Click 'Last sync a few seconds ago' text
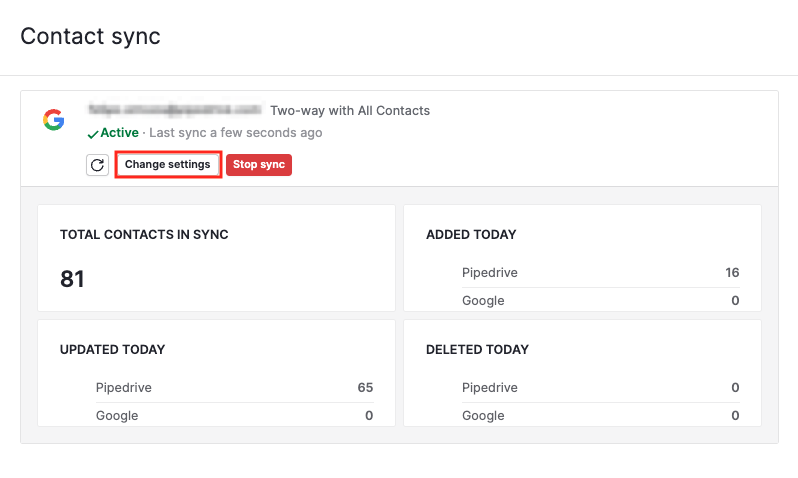The width and height of the screenshot is (798, 478). point(236,133)
